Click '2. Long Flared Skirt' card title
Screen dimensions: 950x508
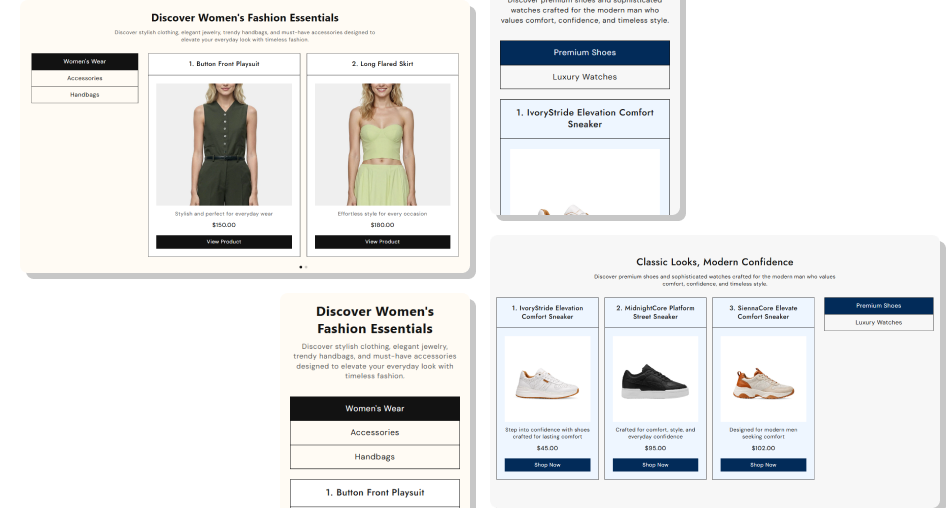(x=382, y=64)
